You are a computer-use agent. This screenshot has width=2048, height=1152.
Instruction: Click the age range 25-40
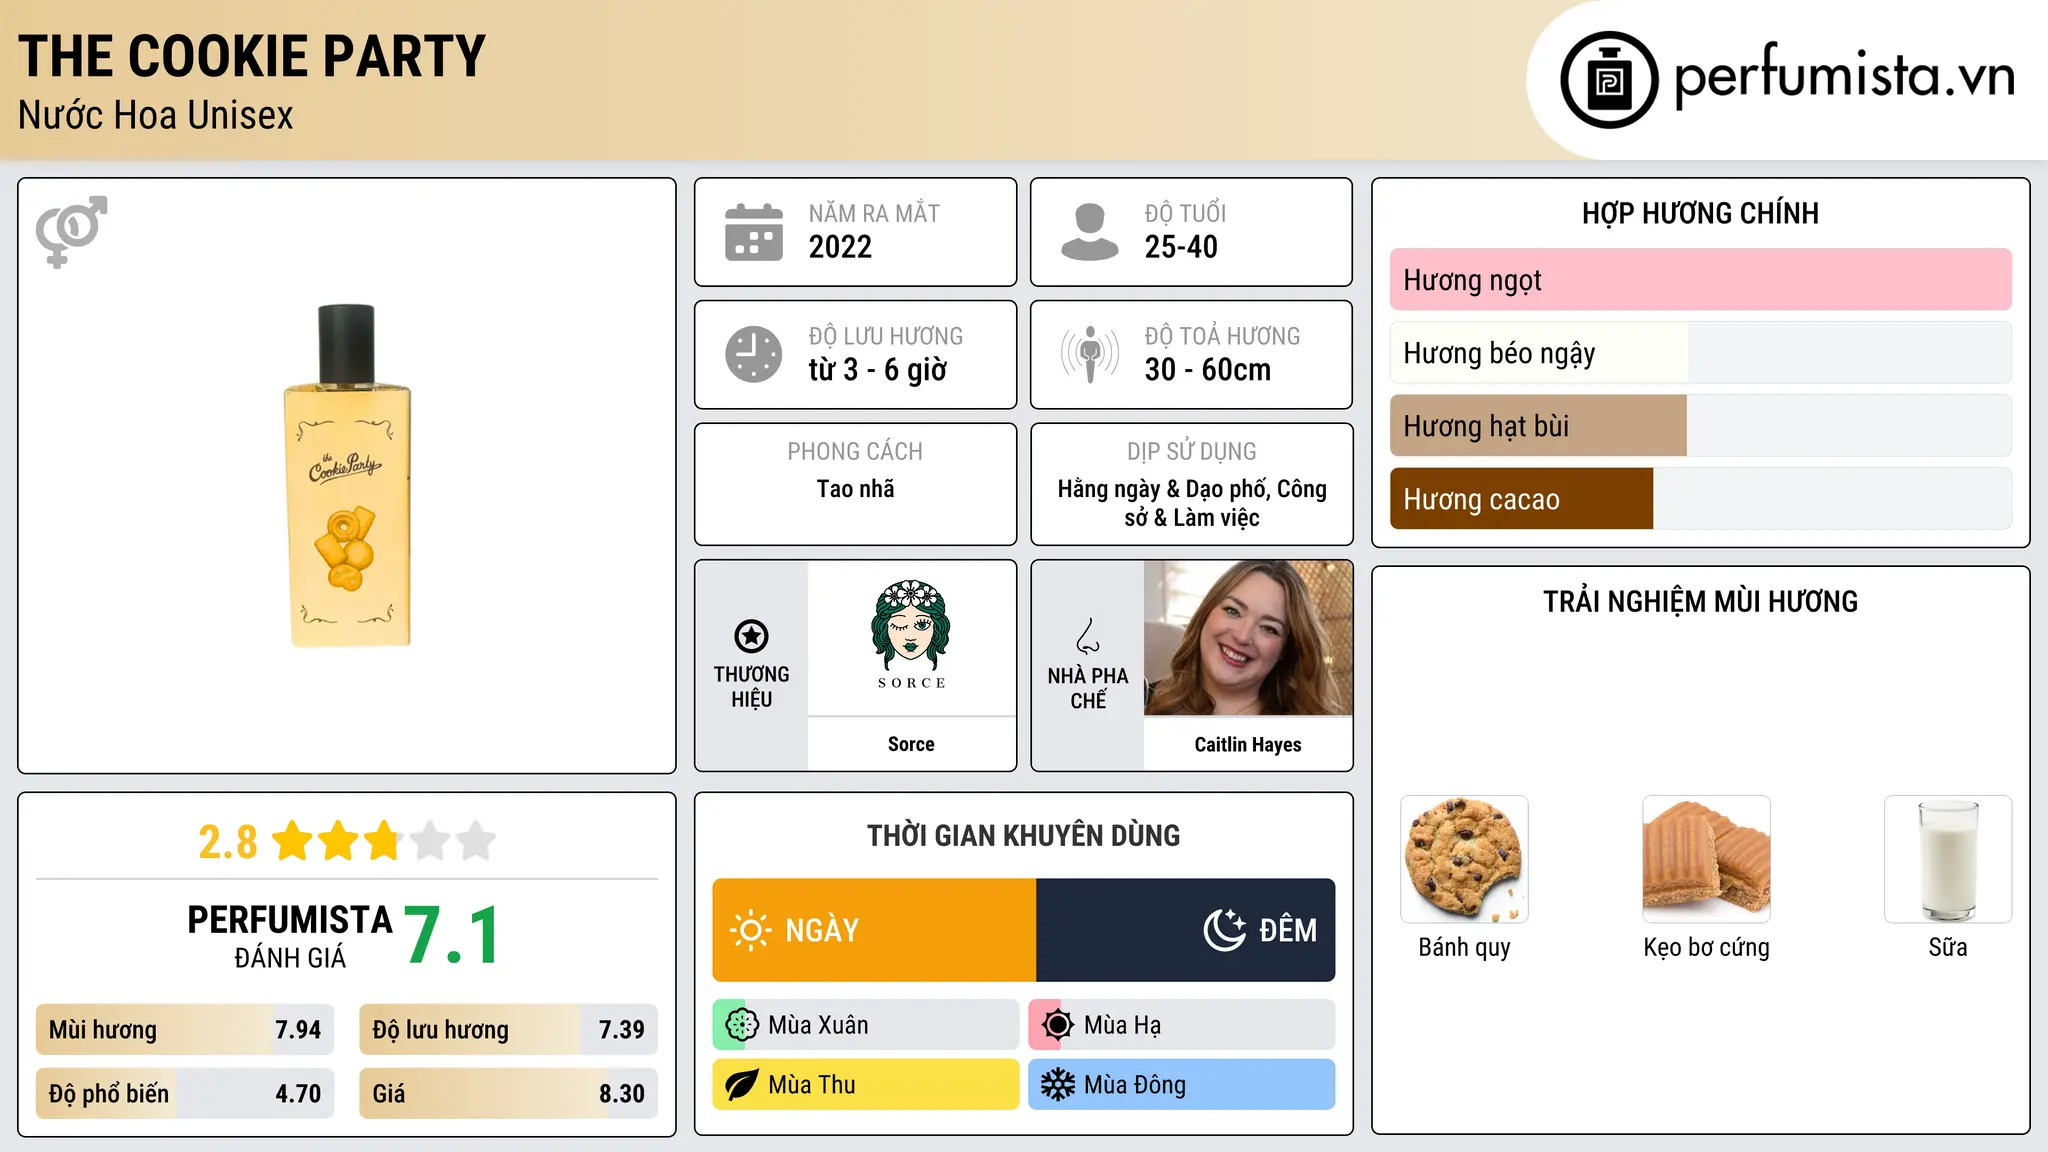tap(1181, 247)
